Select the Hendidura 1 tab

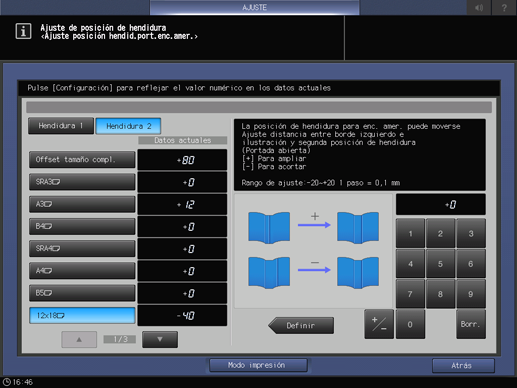coord(61,126)
